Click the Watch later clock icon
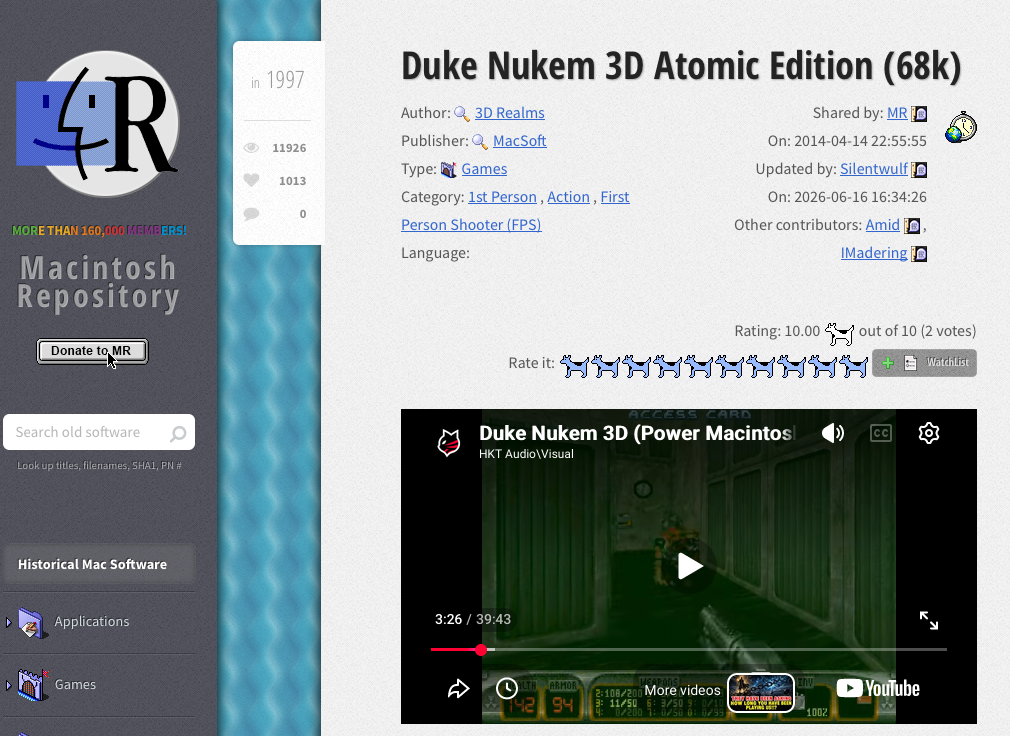 tap(507, 688)
